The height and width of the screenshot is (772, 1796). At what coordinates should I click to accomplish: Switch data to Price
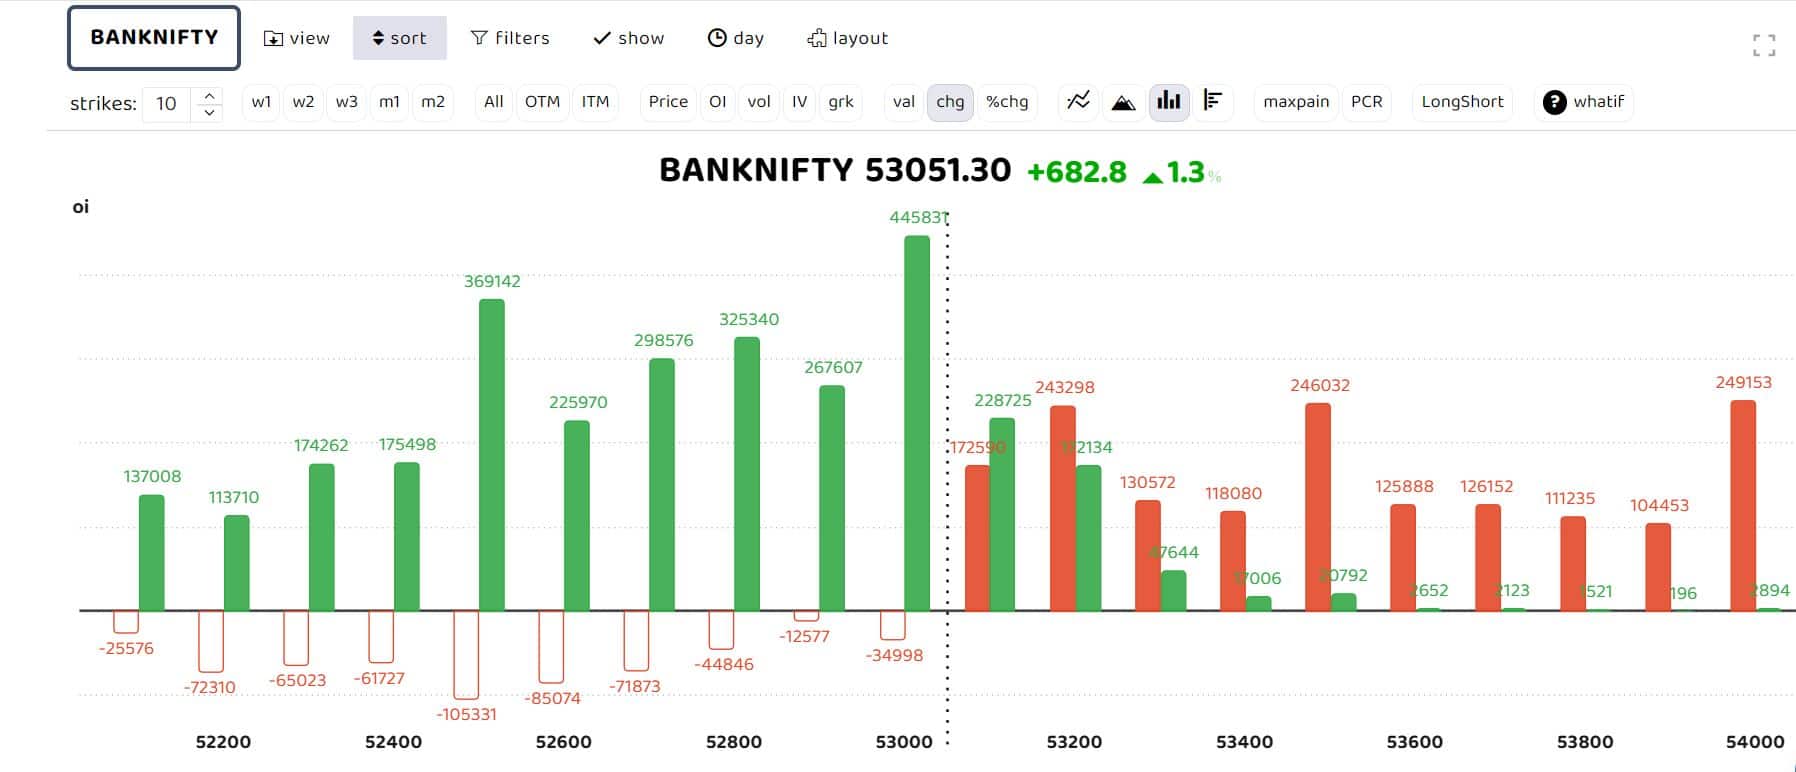click(x=668, y=102)
